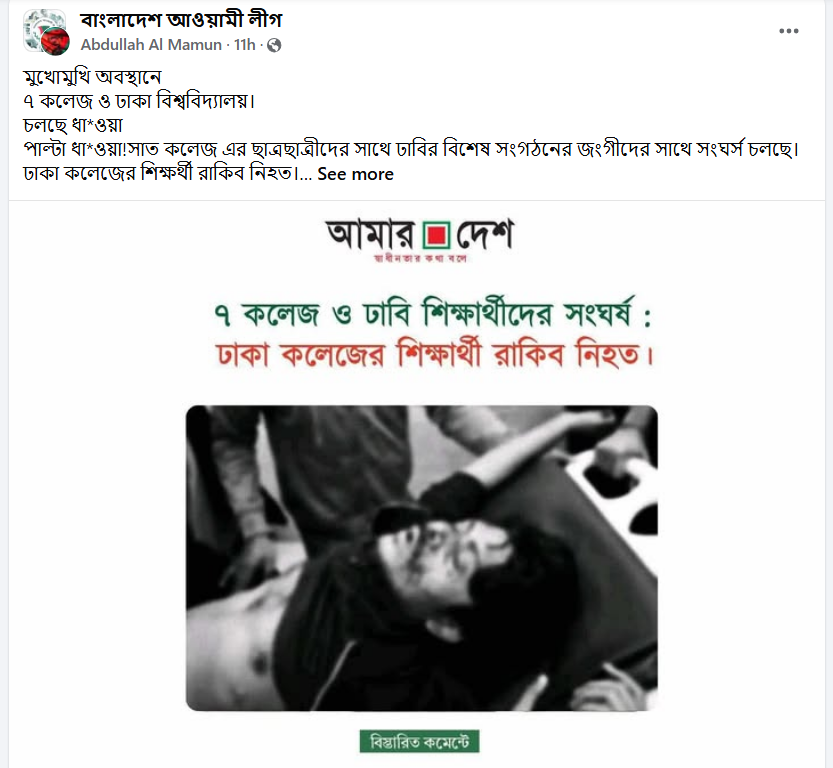Click the red রাকিব নিহত headline

(434, 354)
